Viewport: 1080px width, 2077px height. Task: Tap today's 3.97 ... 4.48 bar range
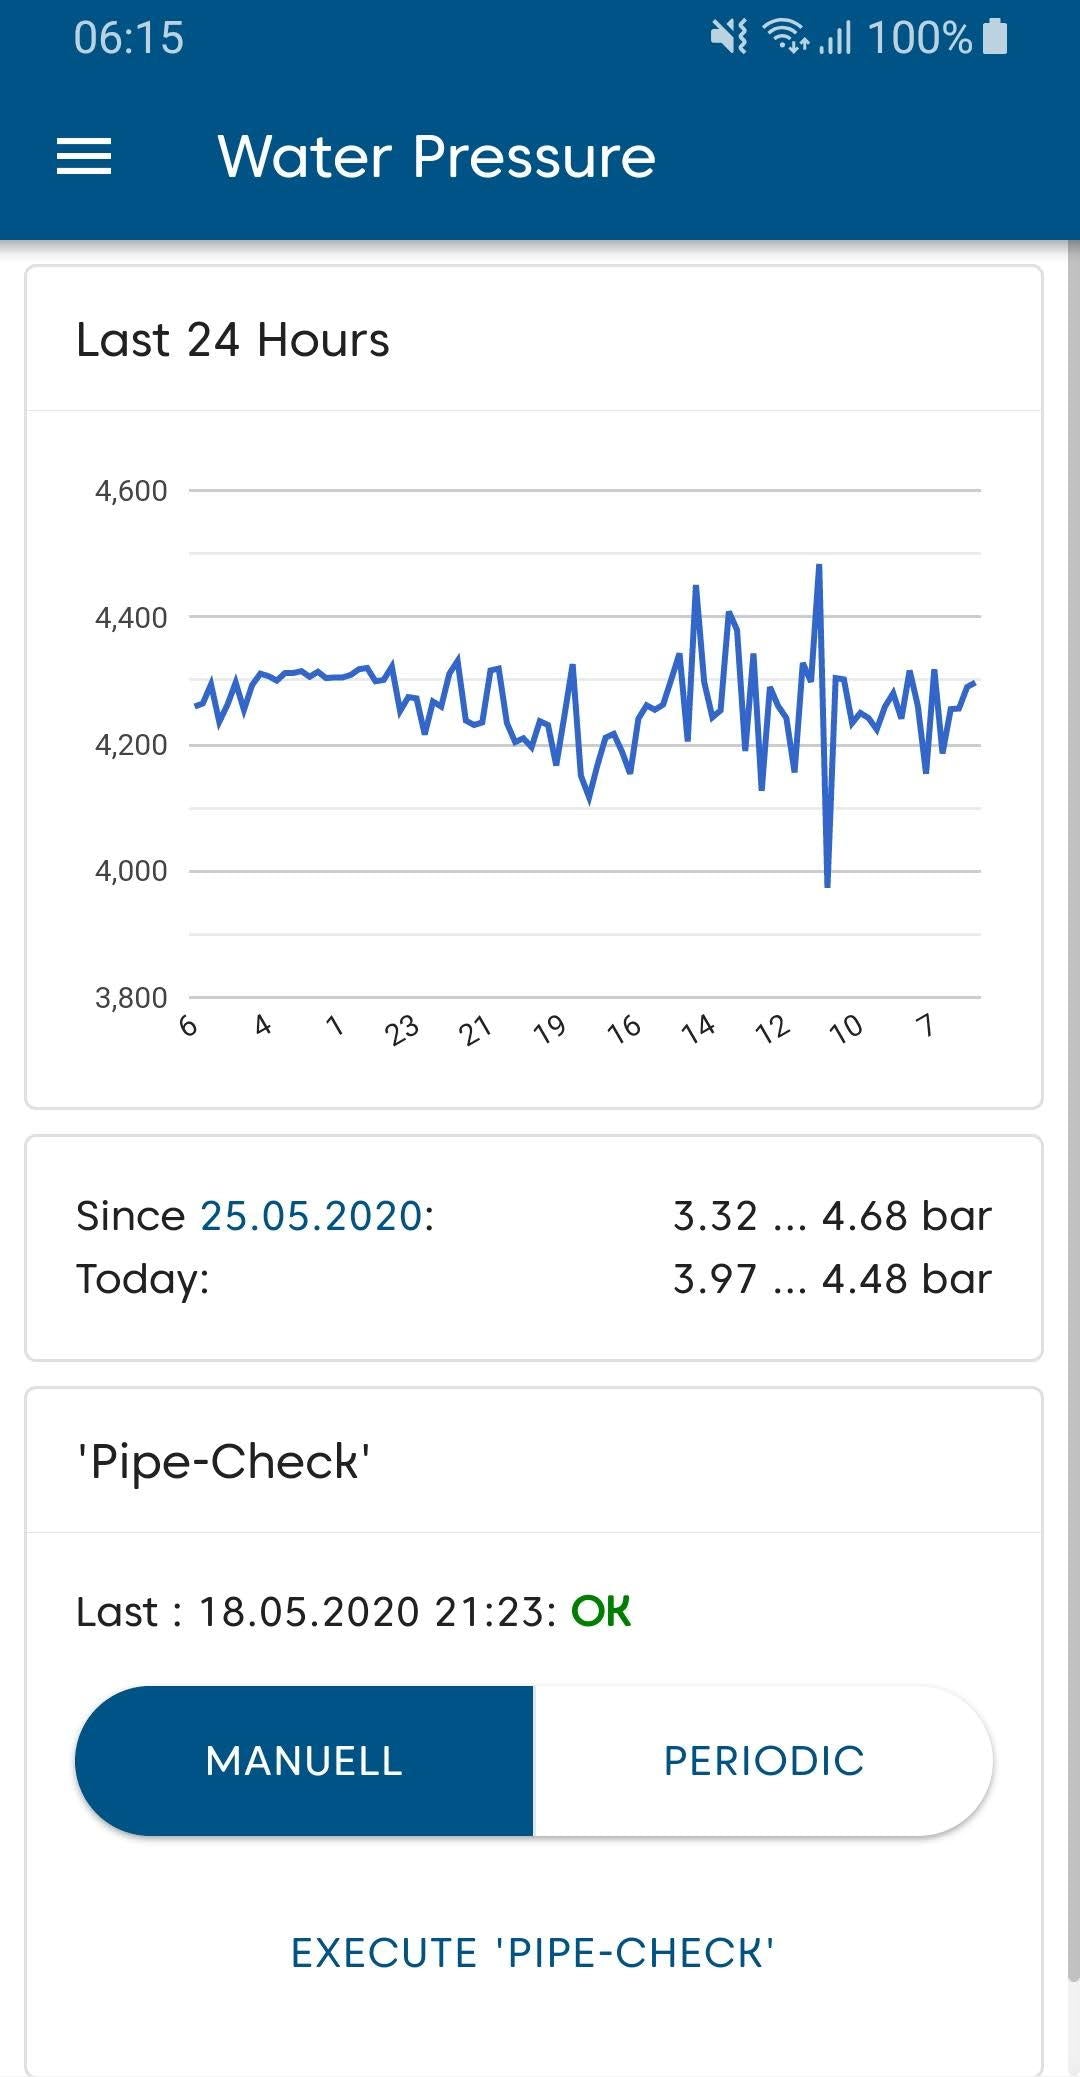(x=832, y=1279)
